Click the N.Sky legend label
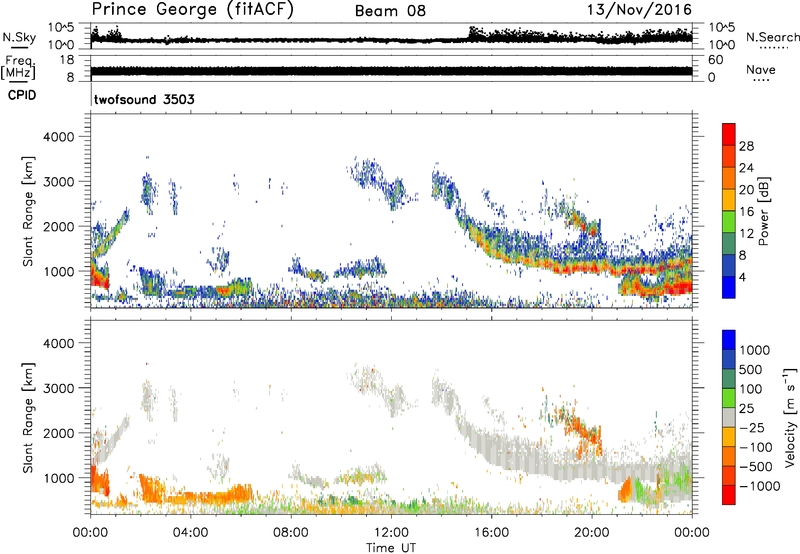Viewport: 800px width, 554px height. [x=19, y=37]
